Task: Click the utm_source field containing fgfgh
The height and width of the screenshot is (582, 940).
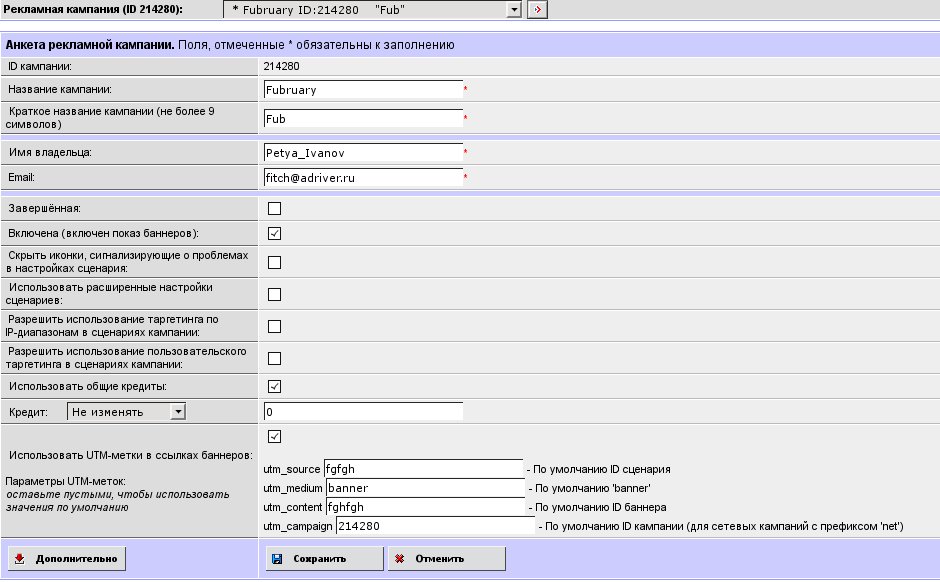Action: [x=423, y=469]
